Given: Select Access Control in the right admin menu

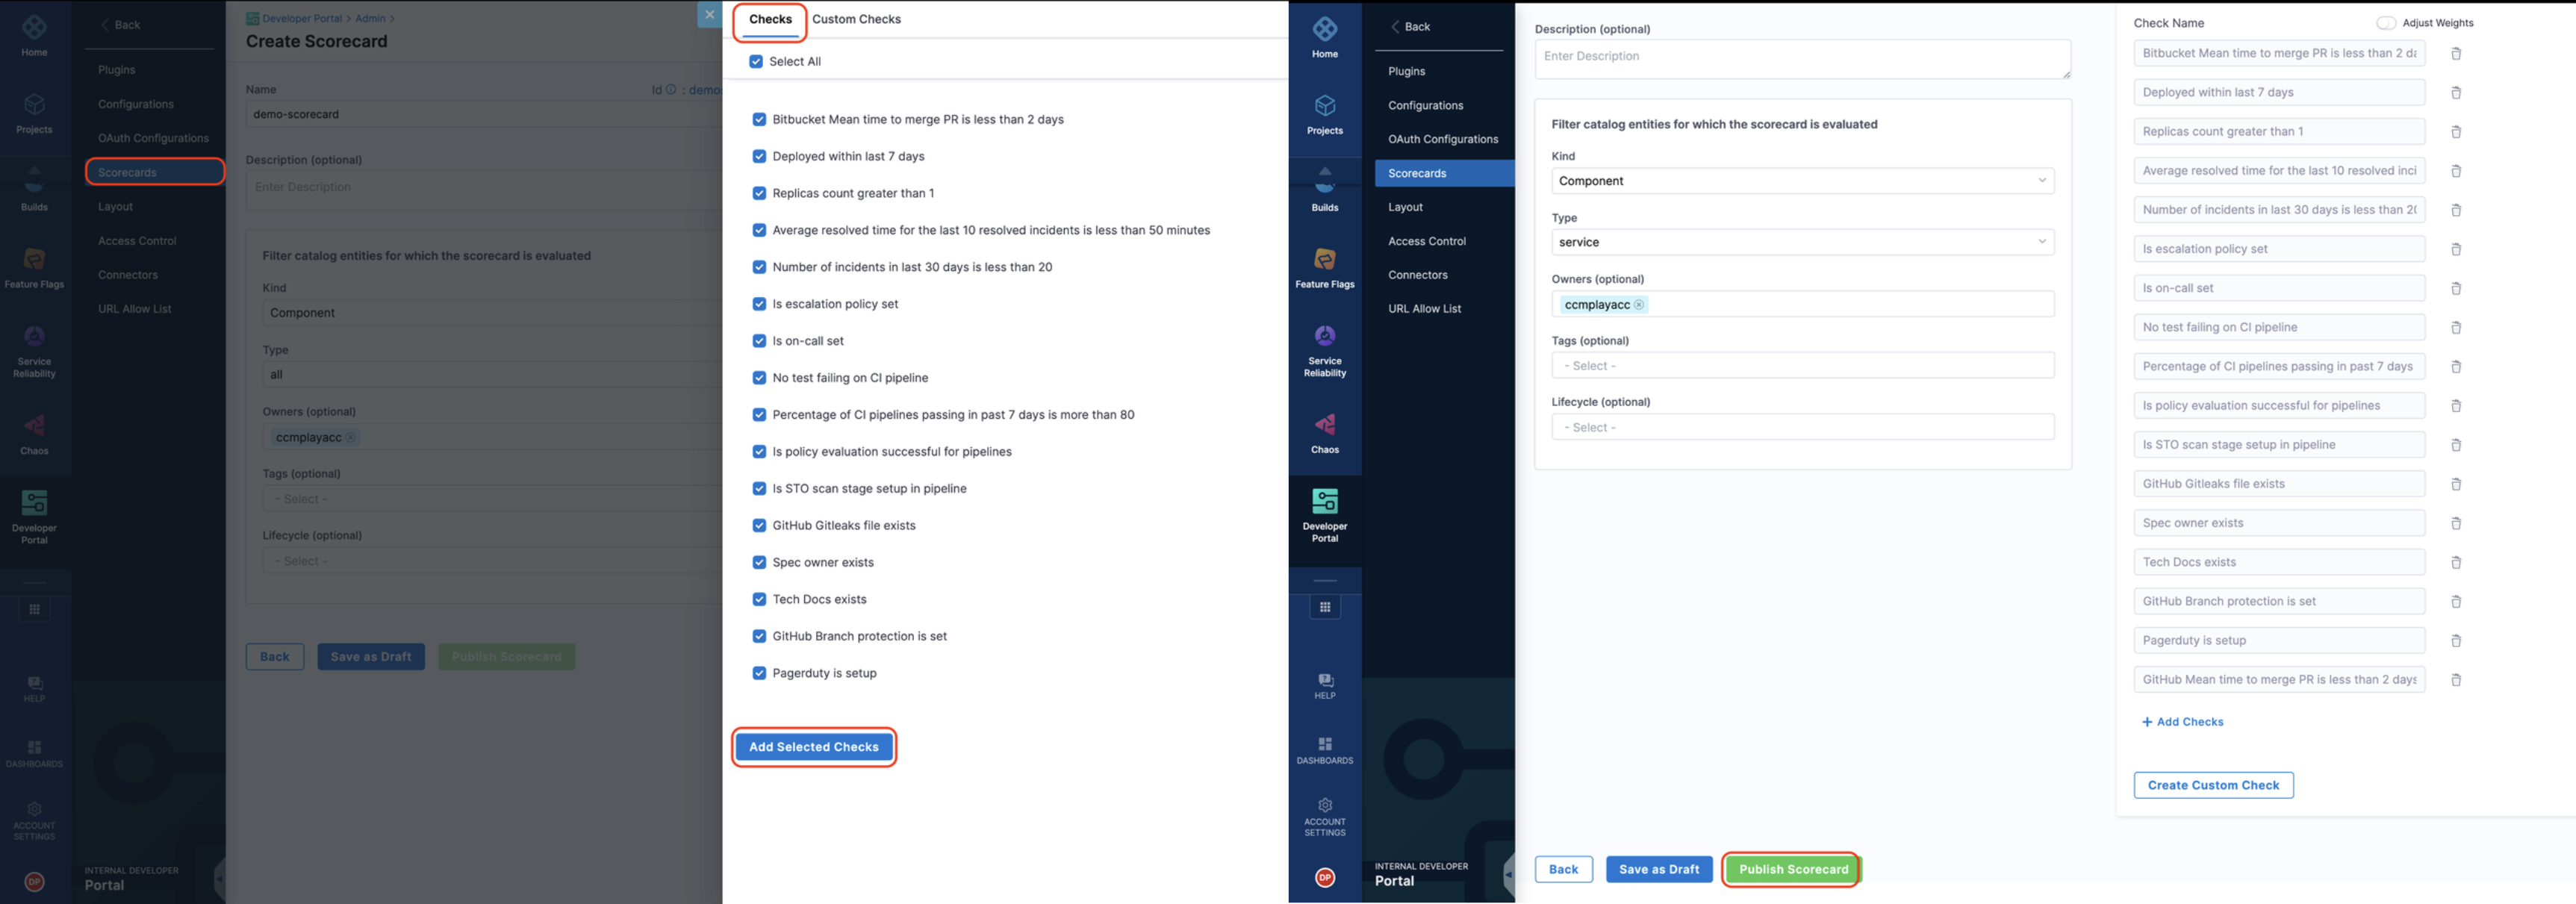Looking at the screenshot, I should (1426, 241).
